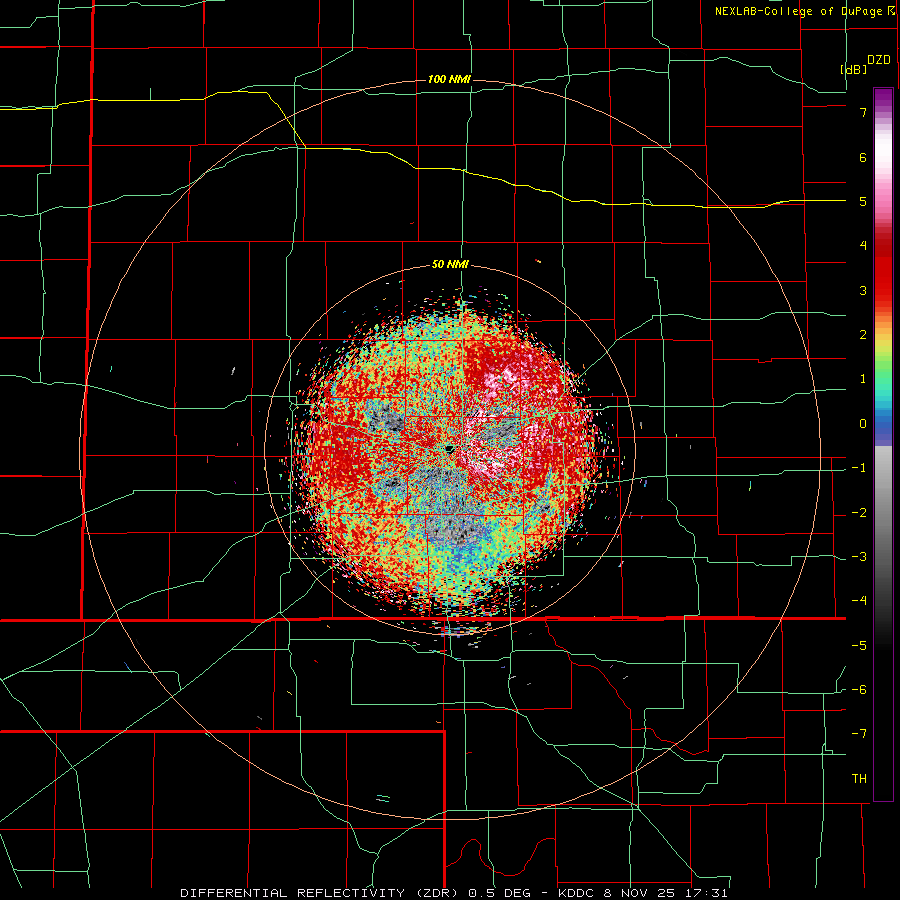Click the ZDR colorbar legend
The height and width of the screenshot is (900, 900).
coord(883,444)
